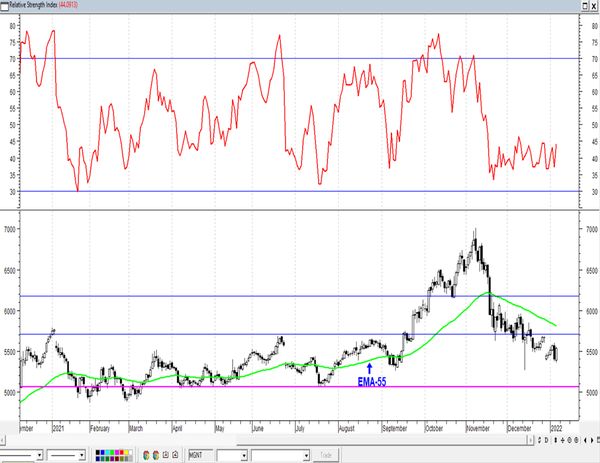The height and width of the screenshot is (463, 600).
Task: Click the right arrow chart navigation icon
Action: 592,440
